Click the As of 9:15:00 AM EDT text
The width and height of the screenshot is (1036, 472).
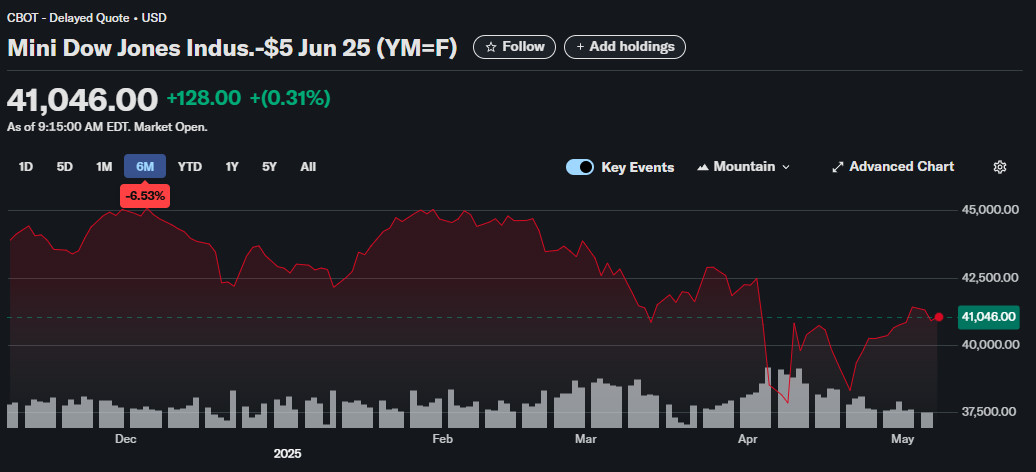[107, 127]
